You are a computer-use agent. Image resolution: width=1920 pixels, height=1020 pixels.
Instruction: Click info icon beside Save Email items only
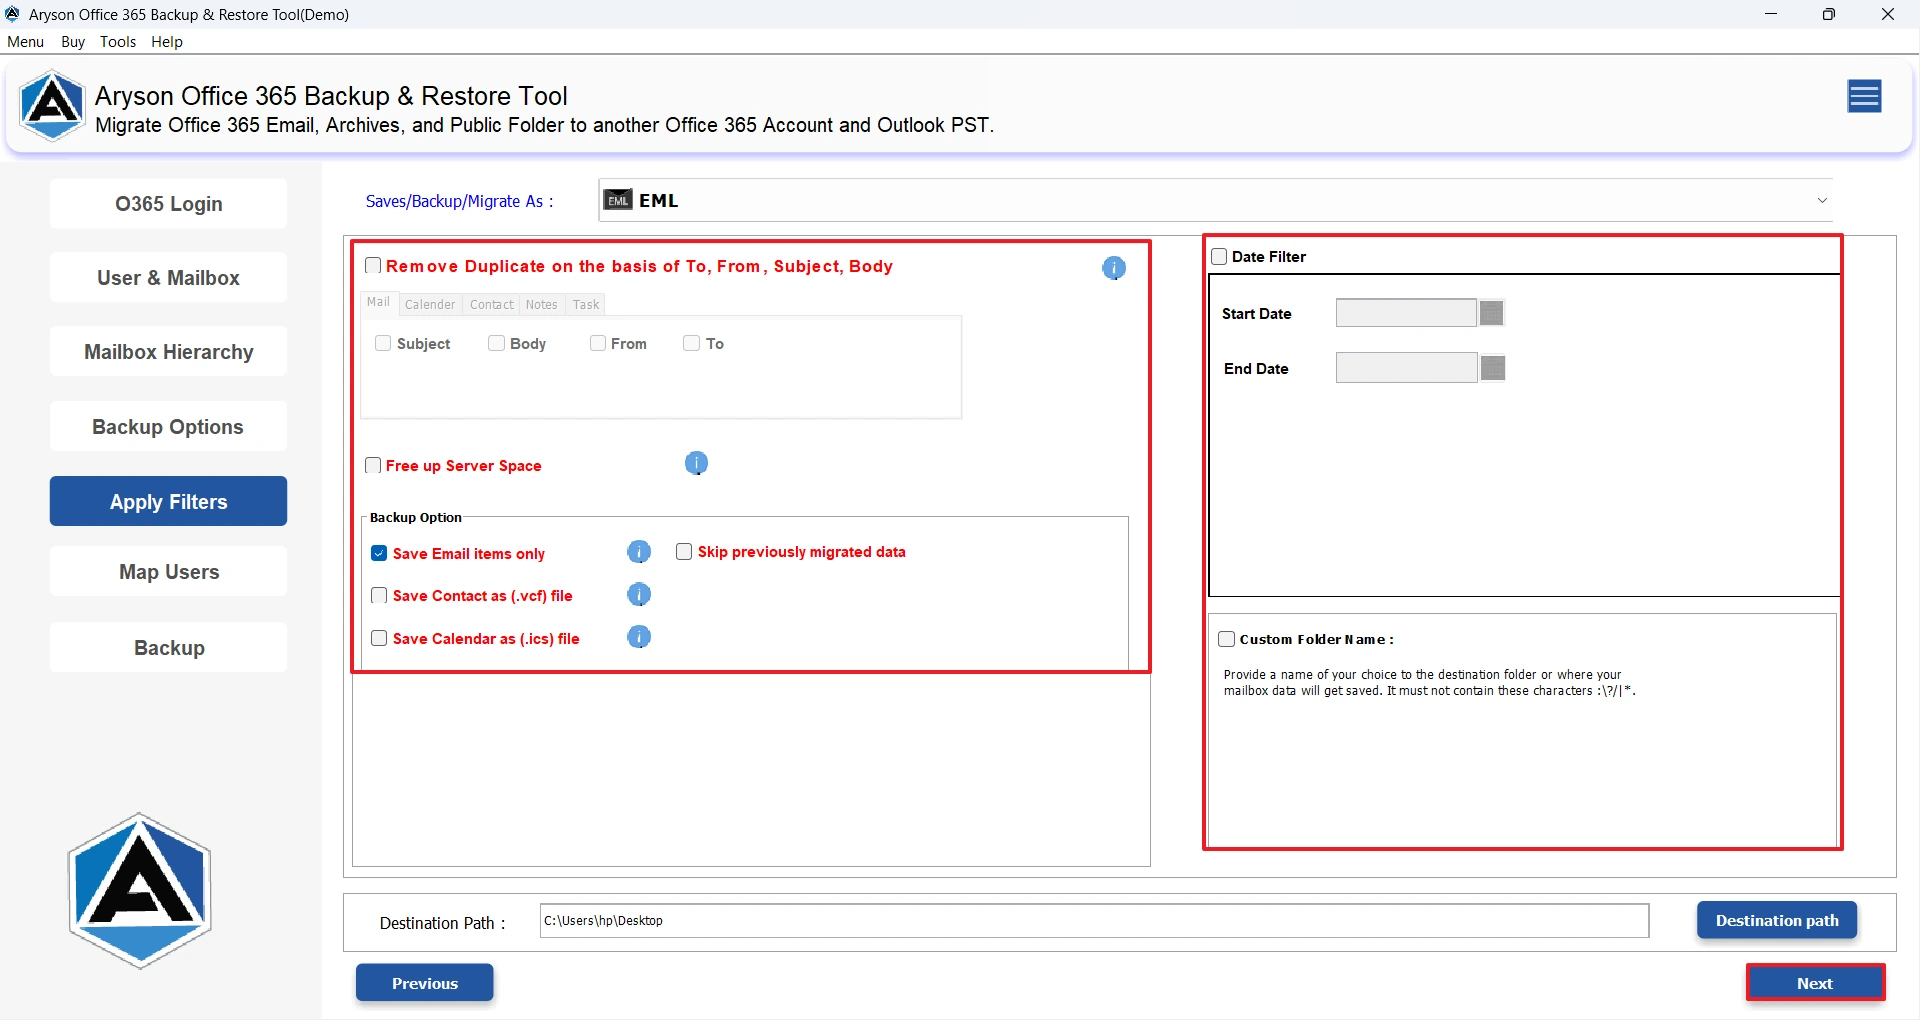pyautogui.click(x=639, y=552)
